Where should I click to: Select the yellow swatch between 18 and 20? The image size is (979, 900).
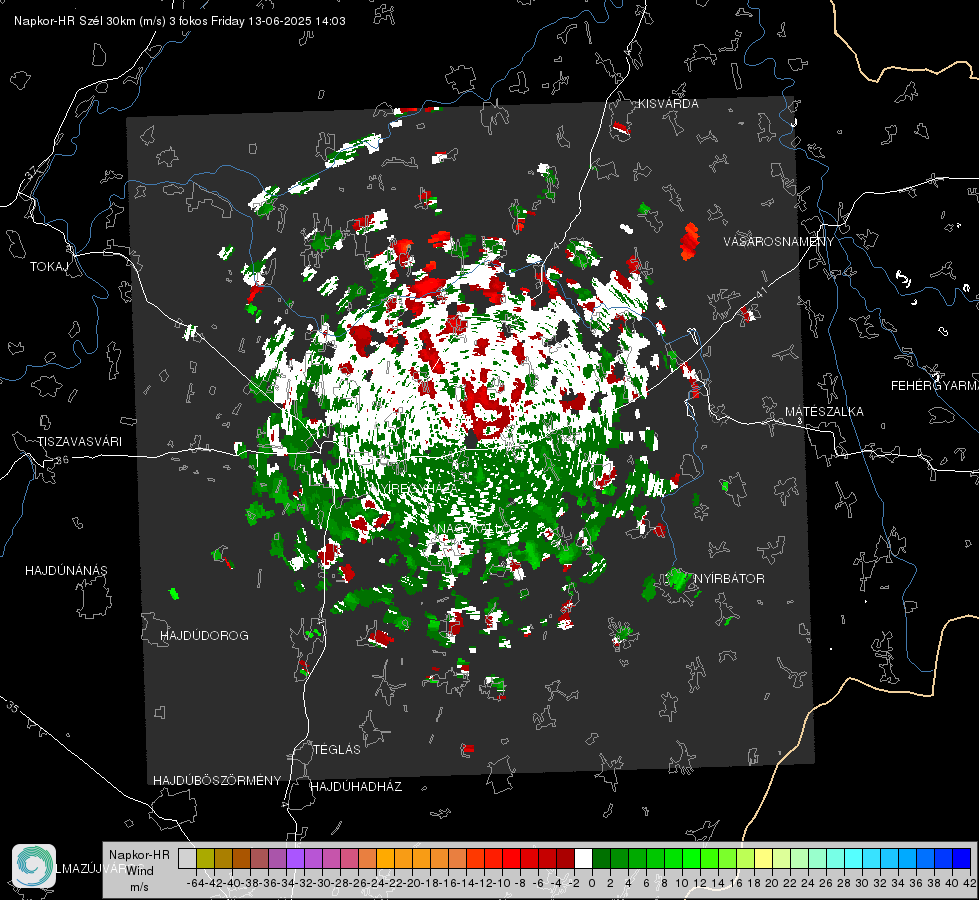pyautogui.click(x=763, y=858)
